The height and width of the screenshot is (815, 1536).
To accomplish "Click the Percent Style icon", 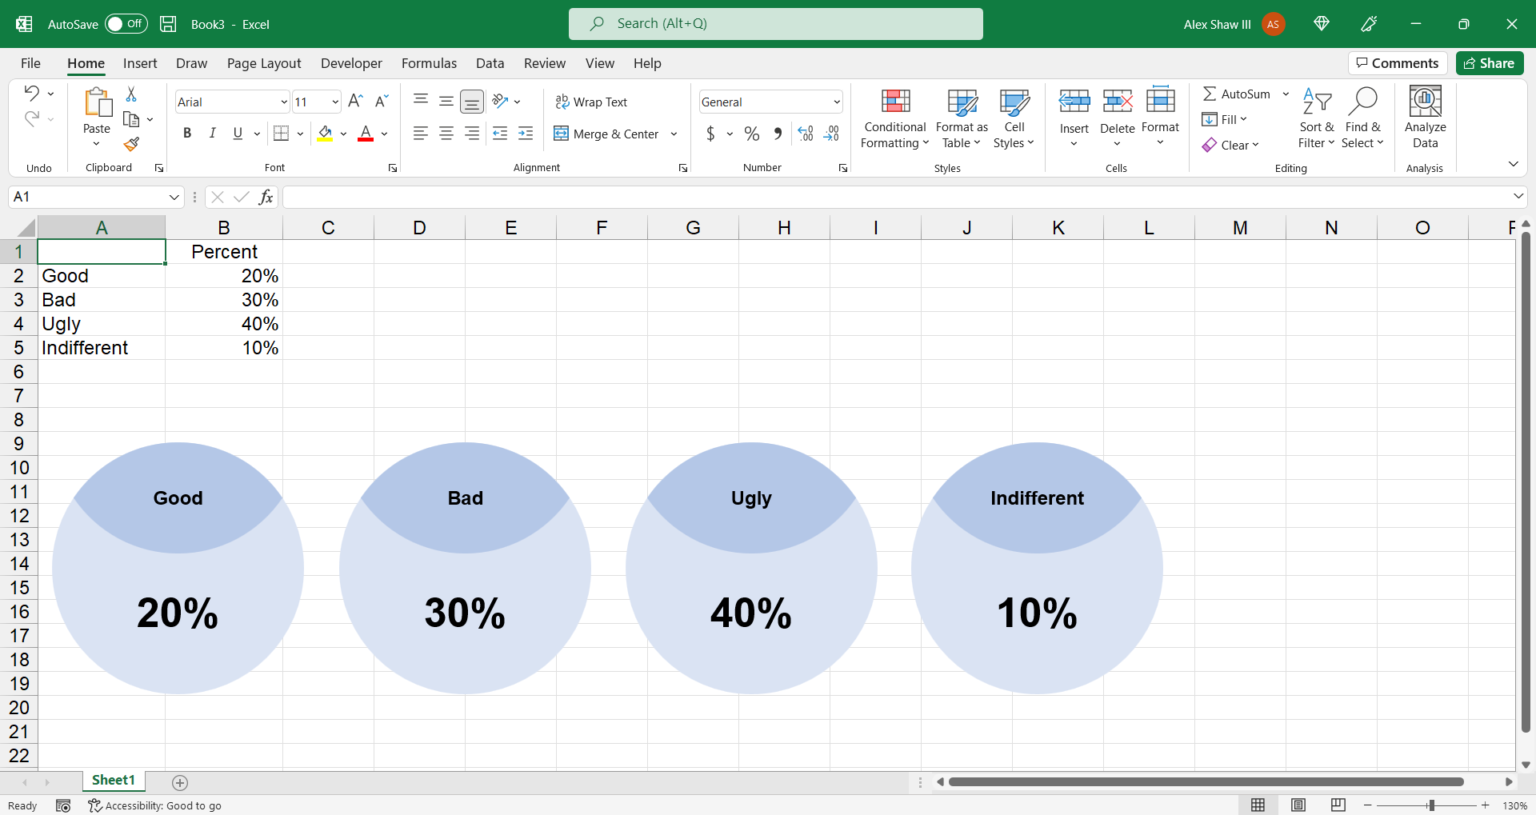I will (x=751, y=132).
